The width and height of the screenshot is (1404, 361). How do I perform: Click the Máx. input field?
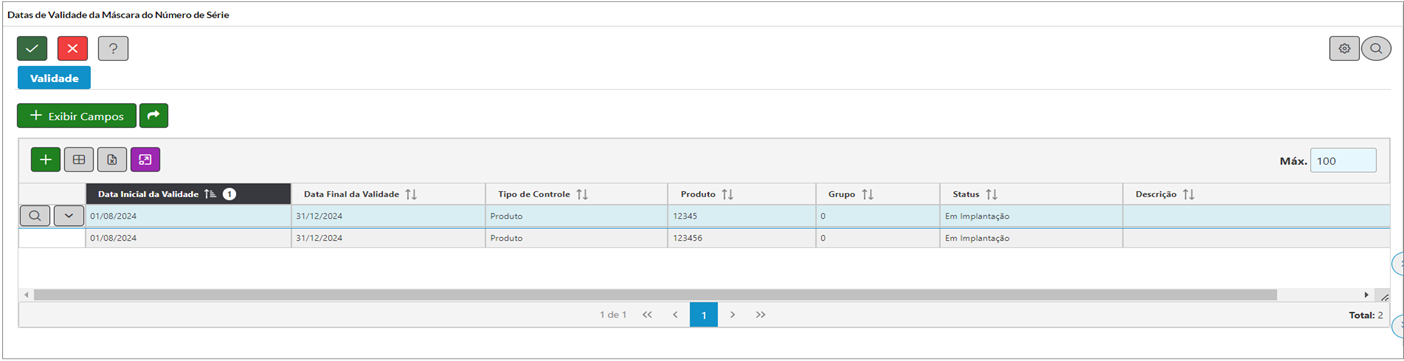(1343, 160)
